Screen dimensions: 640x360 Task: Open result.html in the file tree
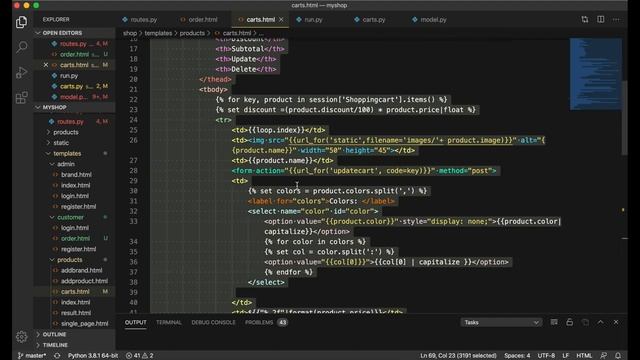pyautogui.click(x=76, y=313)
